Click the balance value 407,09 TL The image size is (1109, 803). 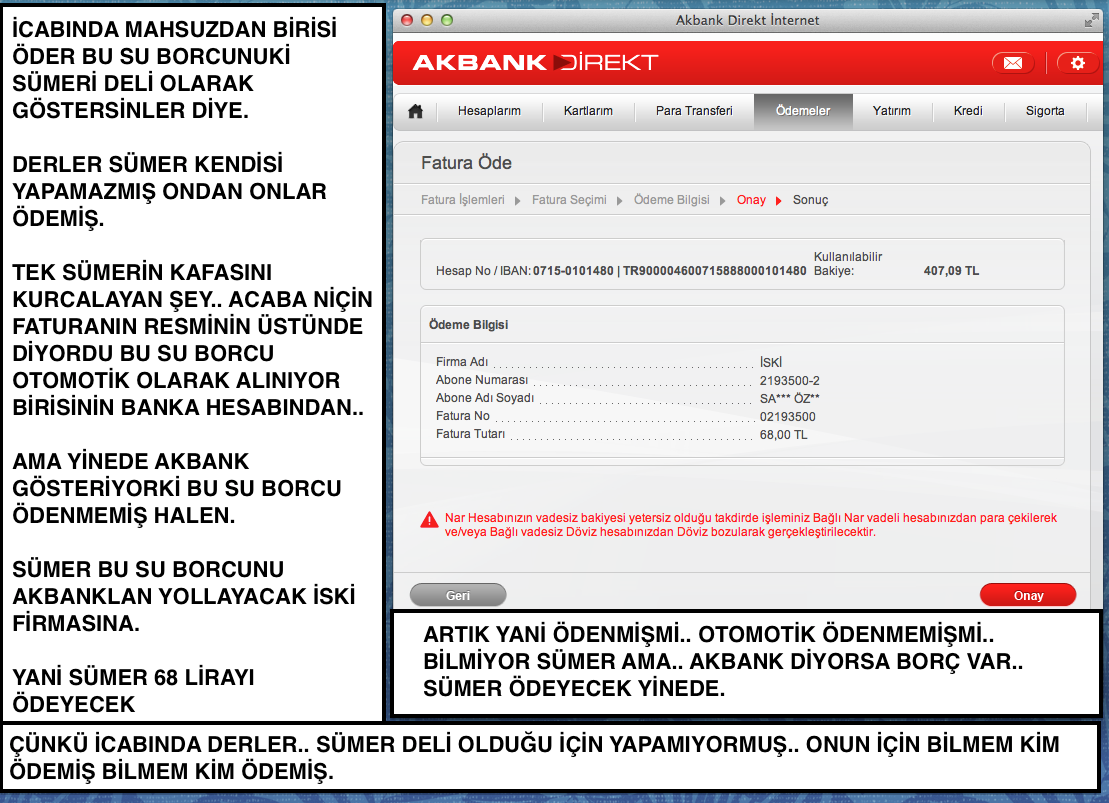tap(951, 271)
